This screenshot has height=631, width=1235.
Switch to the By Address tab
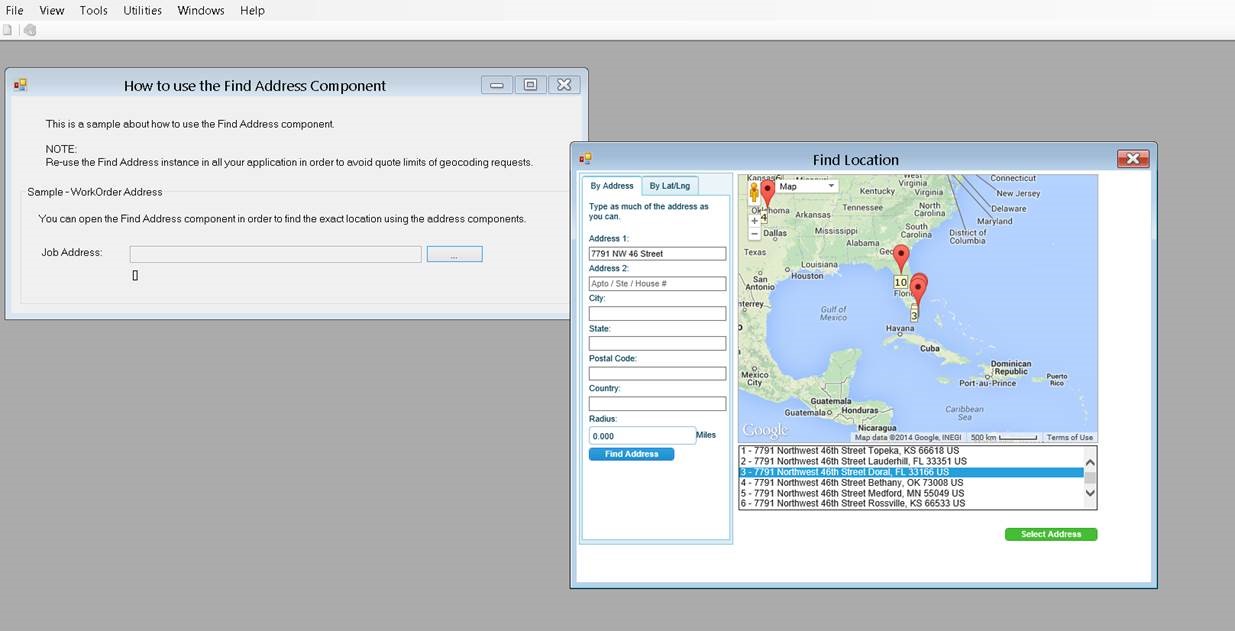(x=612, y=185)
